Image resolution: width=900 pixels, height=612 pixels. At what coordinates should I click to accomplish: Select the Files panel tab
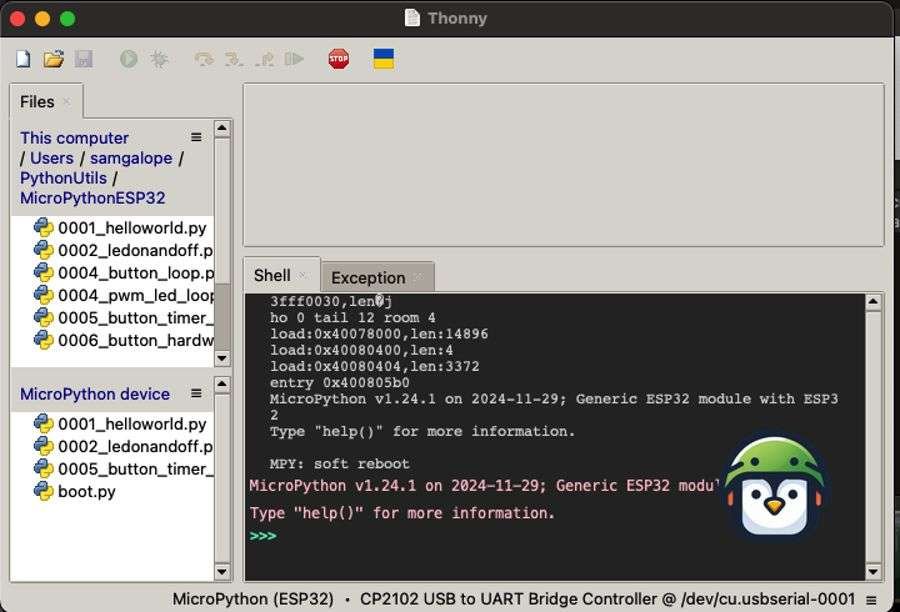coord(37,102)
